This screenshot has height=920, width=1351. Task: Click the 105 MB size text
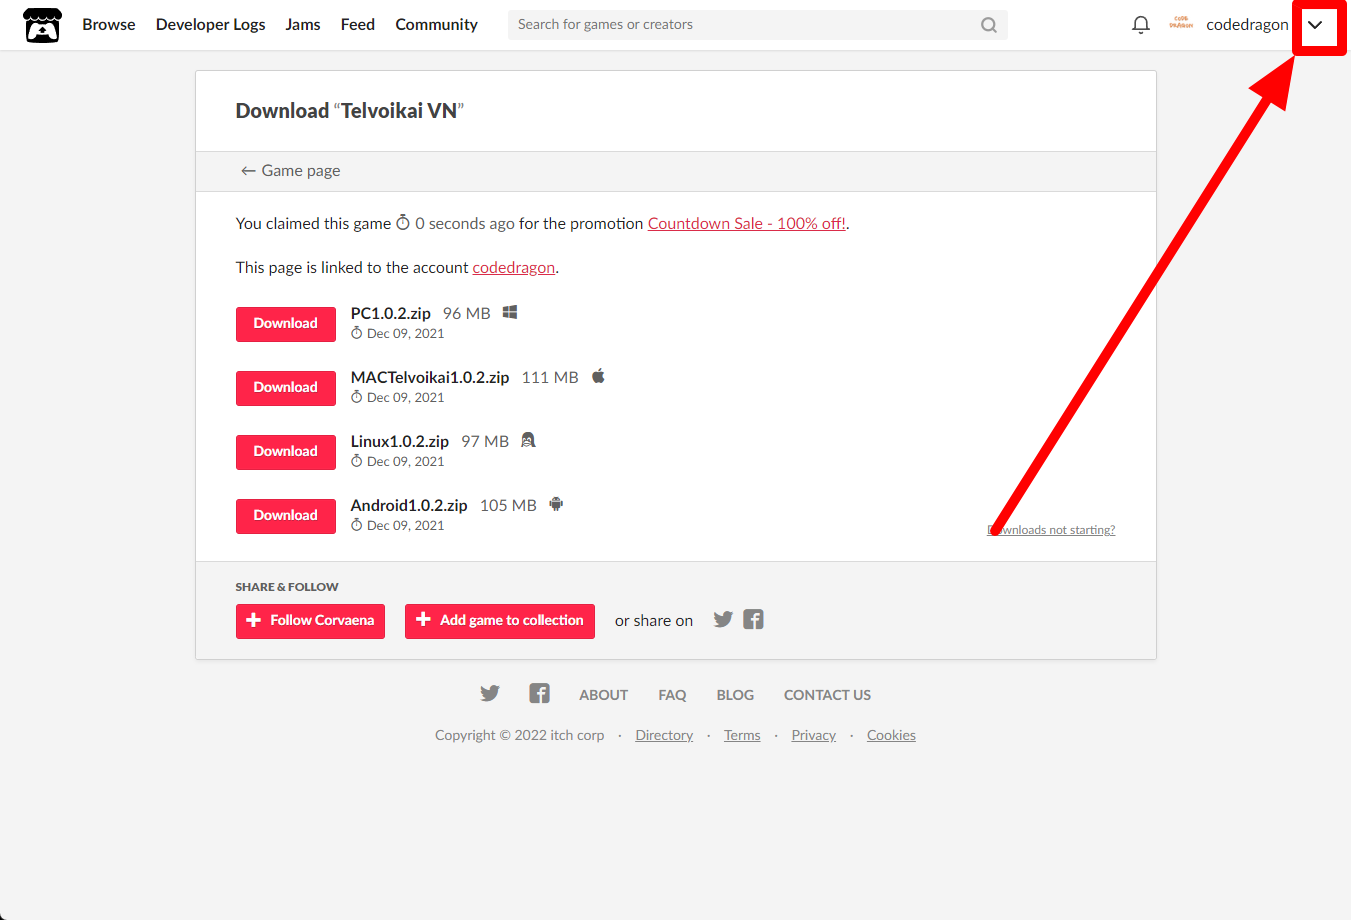[508, 506]
